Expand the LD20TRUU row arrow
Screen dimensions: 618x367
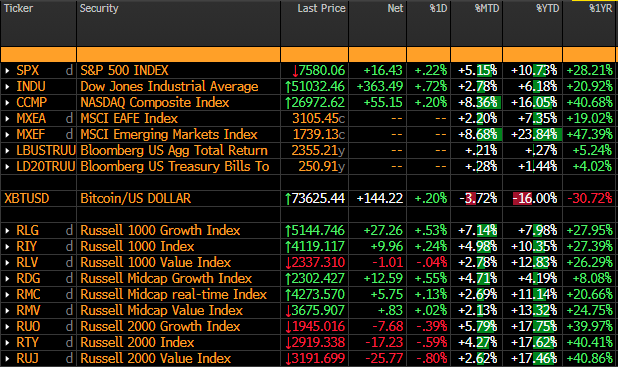click(x=7, y=167)
